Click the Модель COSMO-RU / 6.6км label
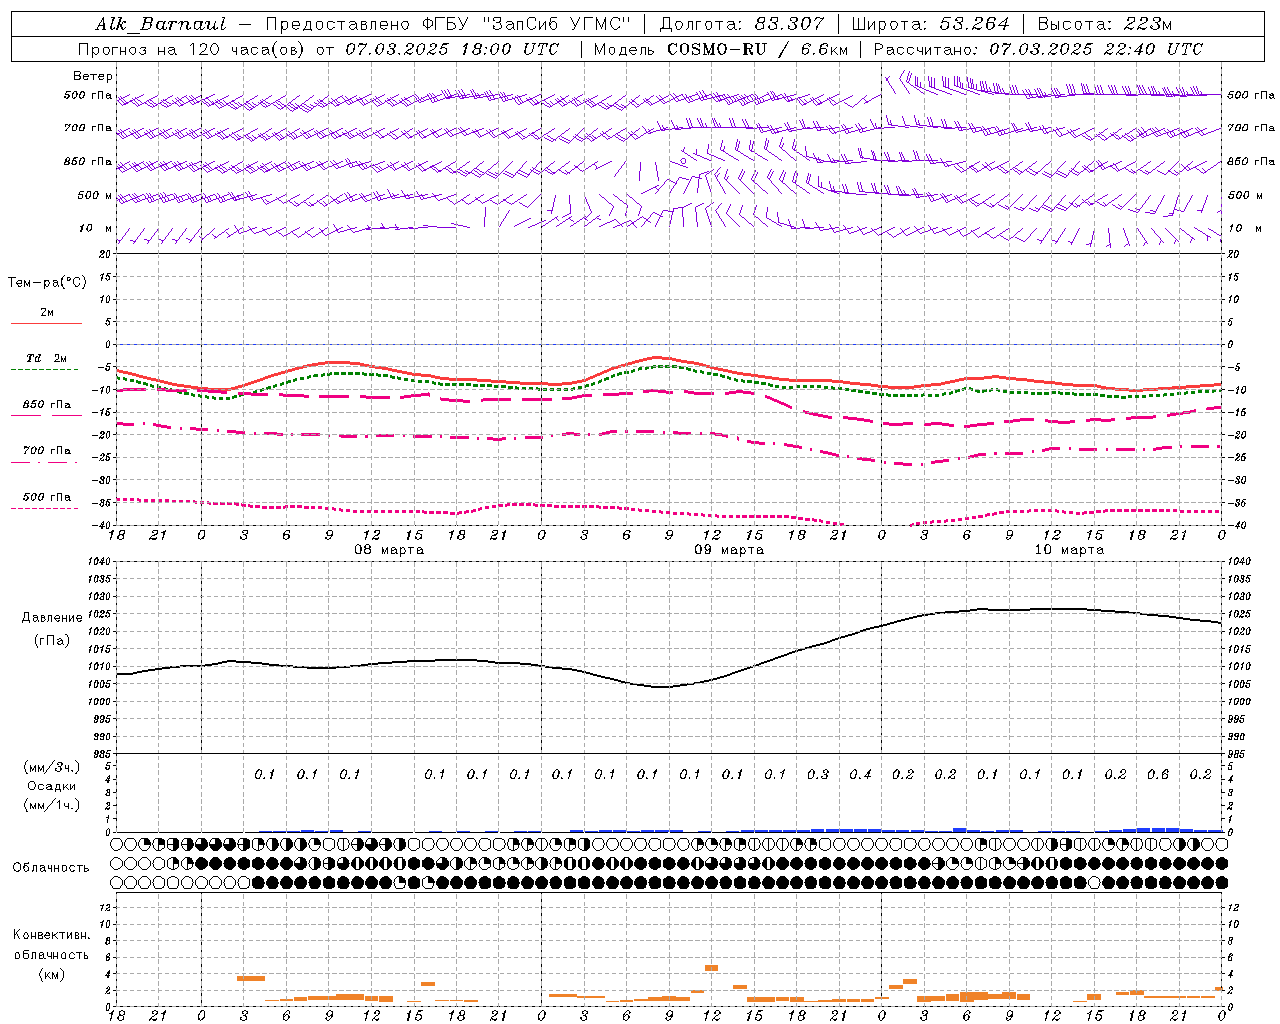This screenshot has height=1024, width=1280. (720, 49)
